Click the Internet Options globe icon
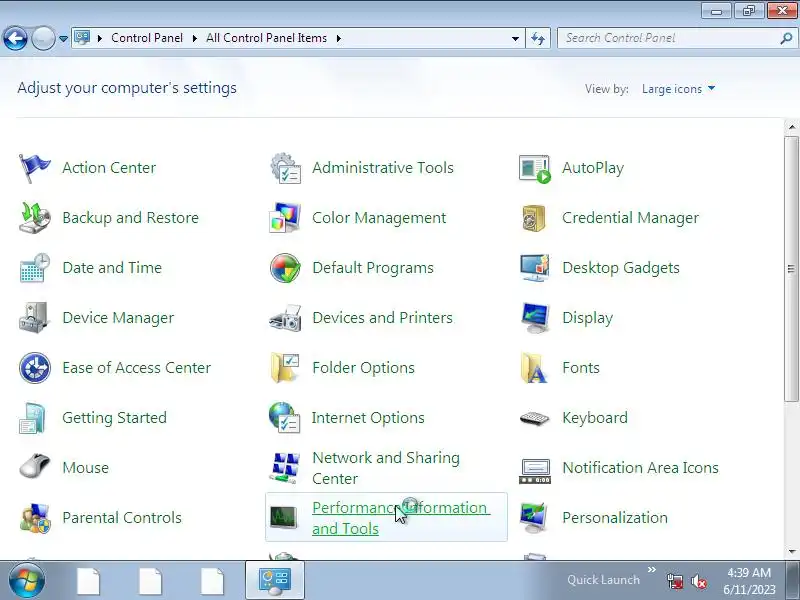The image size is (800, 600). [285, 418]
